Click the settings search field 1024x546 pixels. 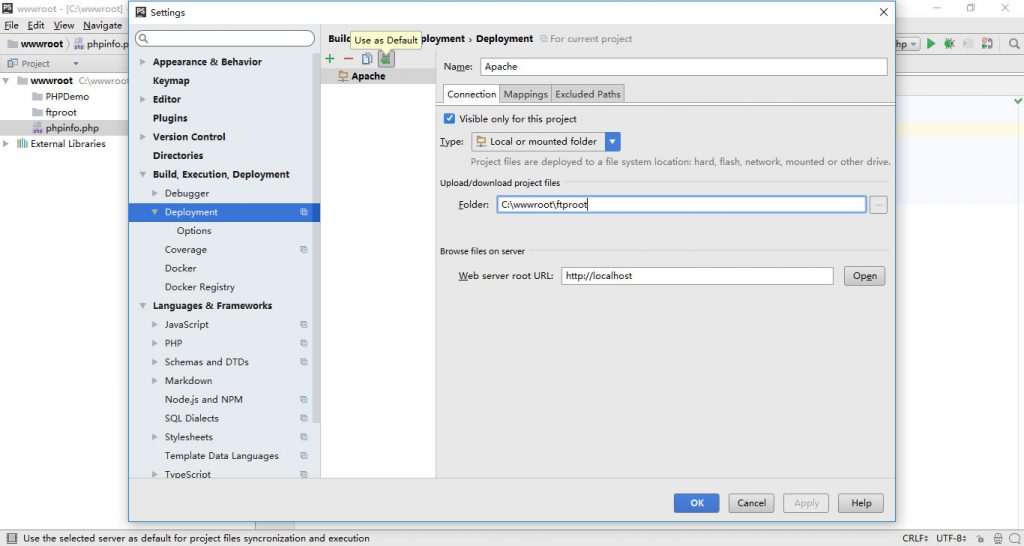[225, 39]
